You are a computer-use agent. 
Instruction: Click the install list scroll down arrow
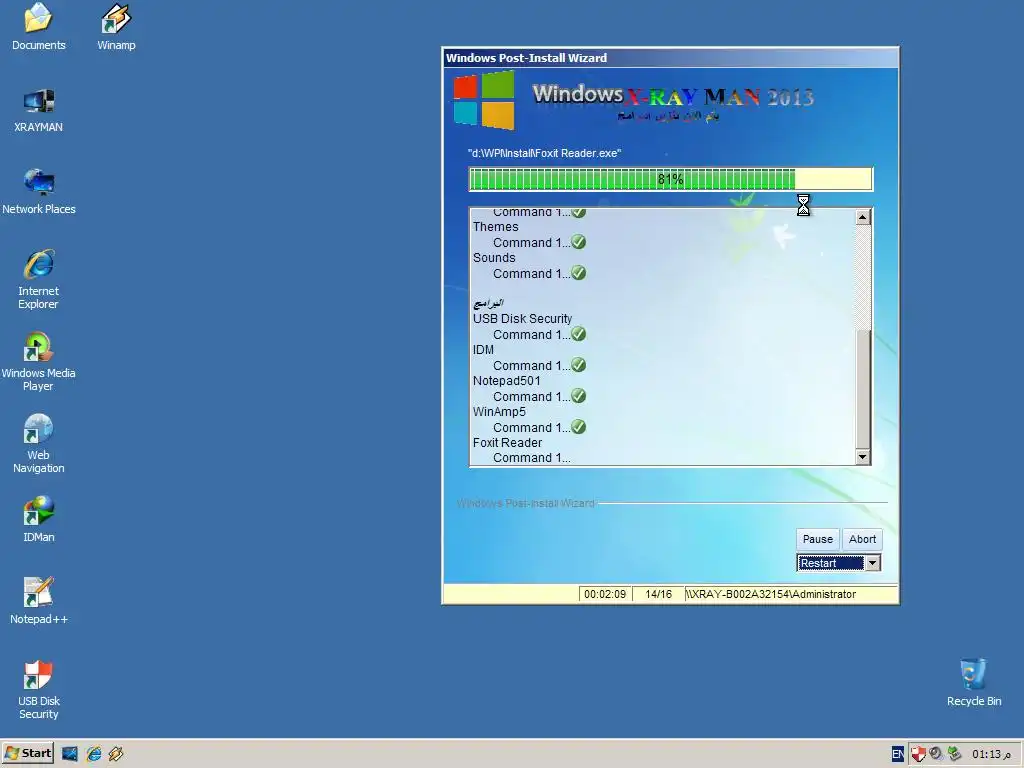point(863,457)
